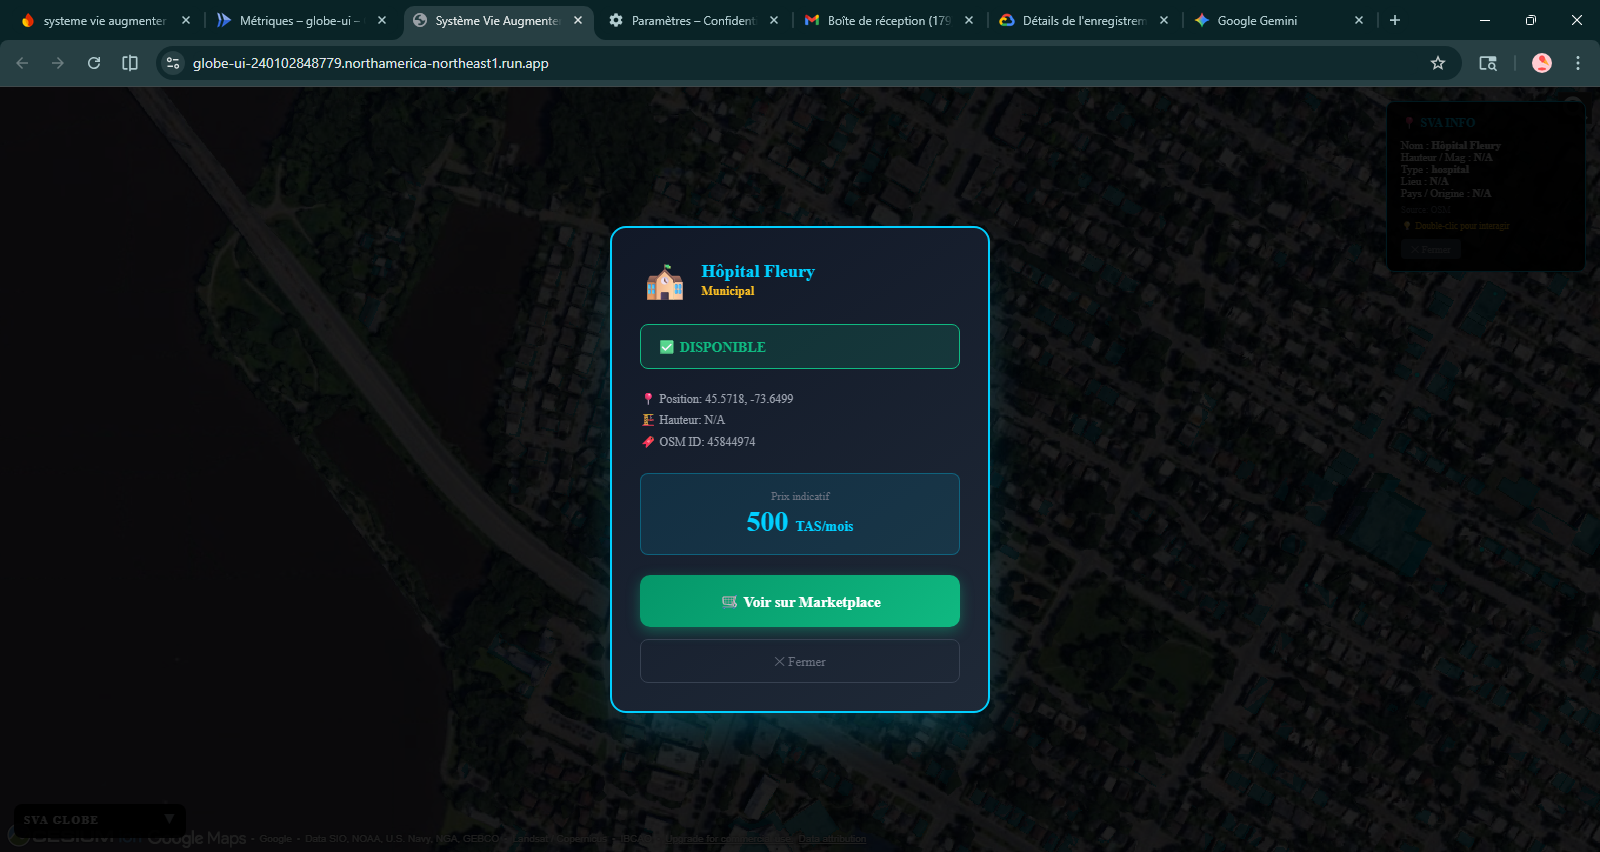Click the 500 TAS/mois price box
Screen dimensions: 1600x852
tap(799, 514)
